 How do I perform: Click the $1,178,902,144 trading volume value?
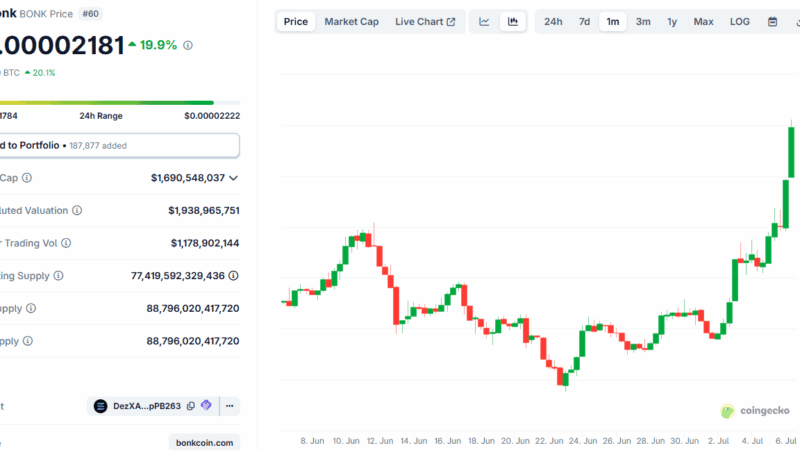pos(205,243)
